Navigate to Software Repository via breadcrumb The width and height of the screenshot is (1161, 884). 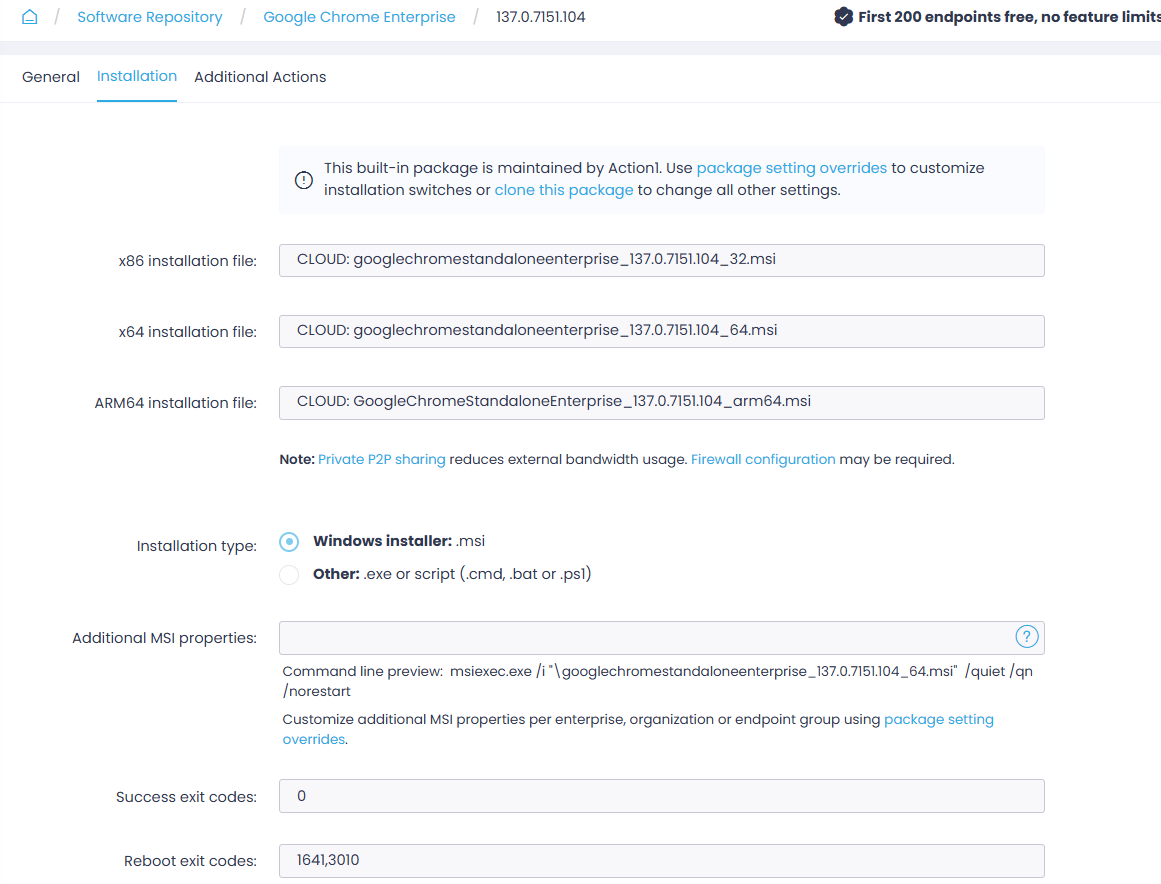150,16
